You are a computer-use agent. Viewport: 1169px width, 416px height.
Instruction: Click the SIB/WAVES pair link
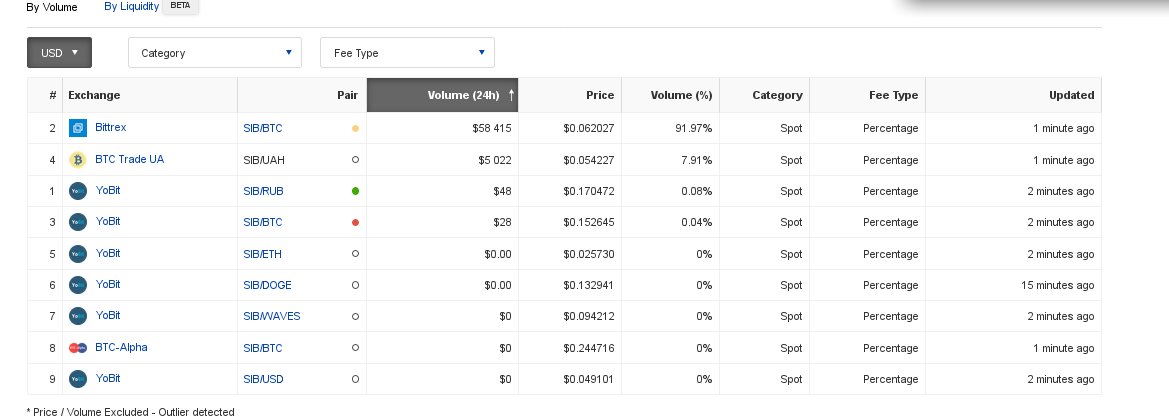point(271,316)
